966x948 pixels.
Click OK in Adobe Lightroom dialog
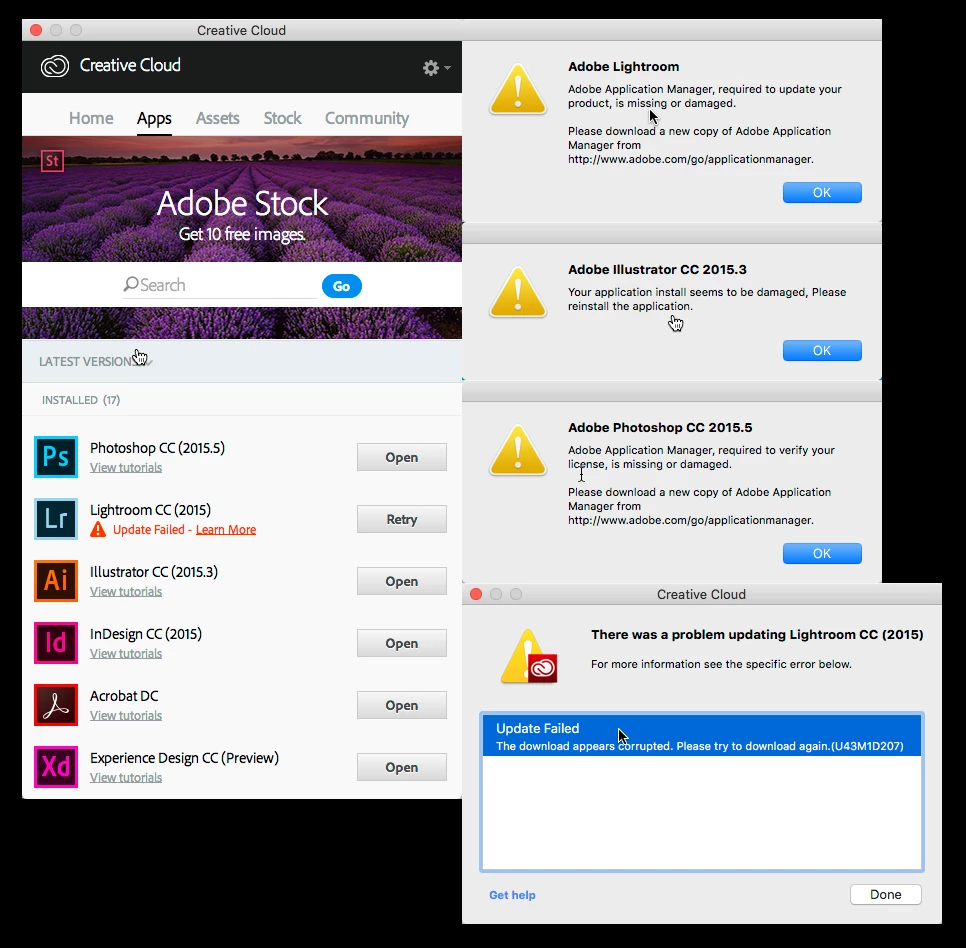pyautogui.click(x=822, y=192)
